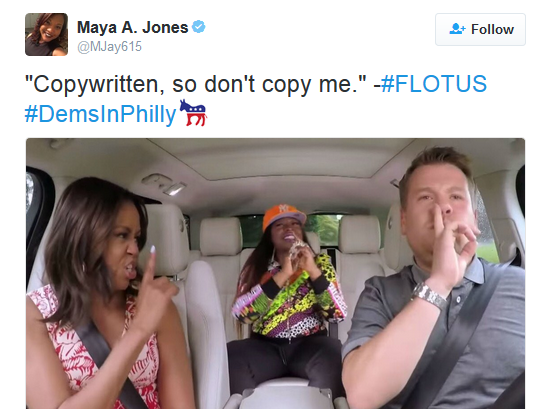Open the #FLOTUS hashtag
The width and height of the screenshot is (547, 409).
click(434, 84)
